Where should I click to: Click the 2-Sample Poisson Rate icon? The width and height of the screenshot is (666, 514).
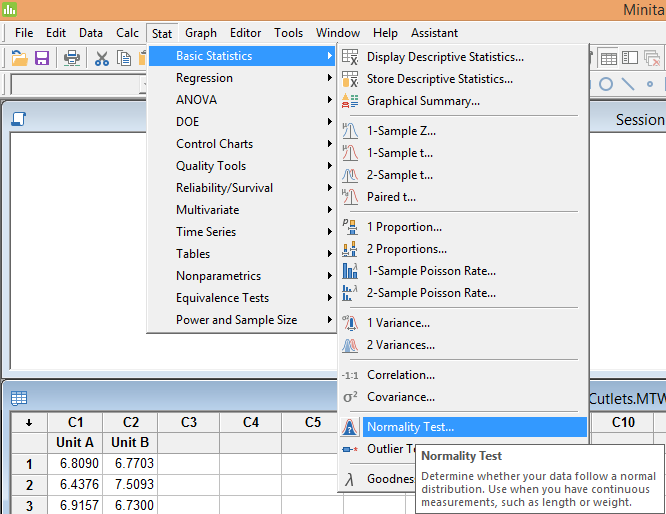pos(350,293)
